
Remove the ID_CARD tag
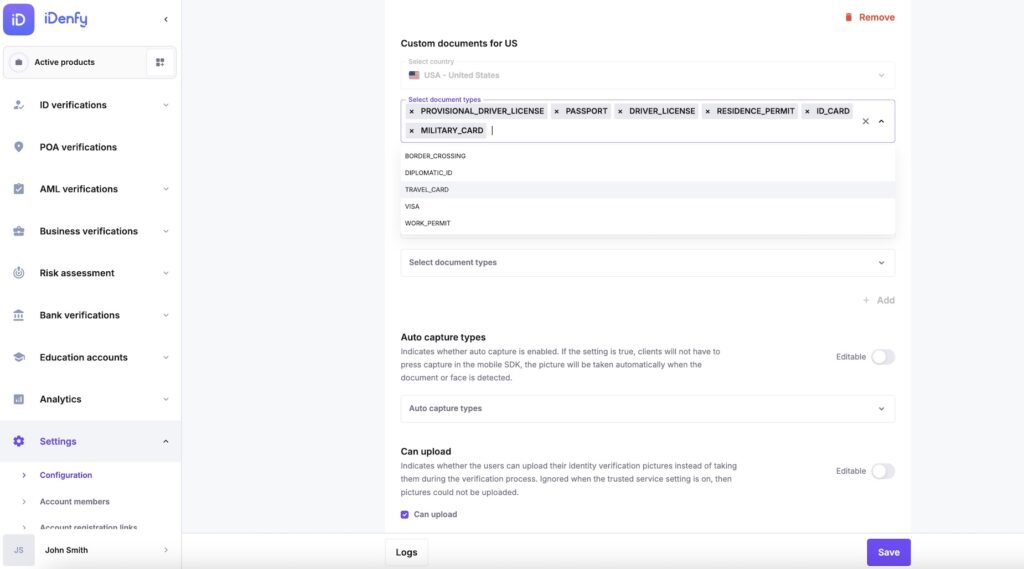coord(807,112)
